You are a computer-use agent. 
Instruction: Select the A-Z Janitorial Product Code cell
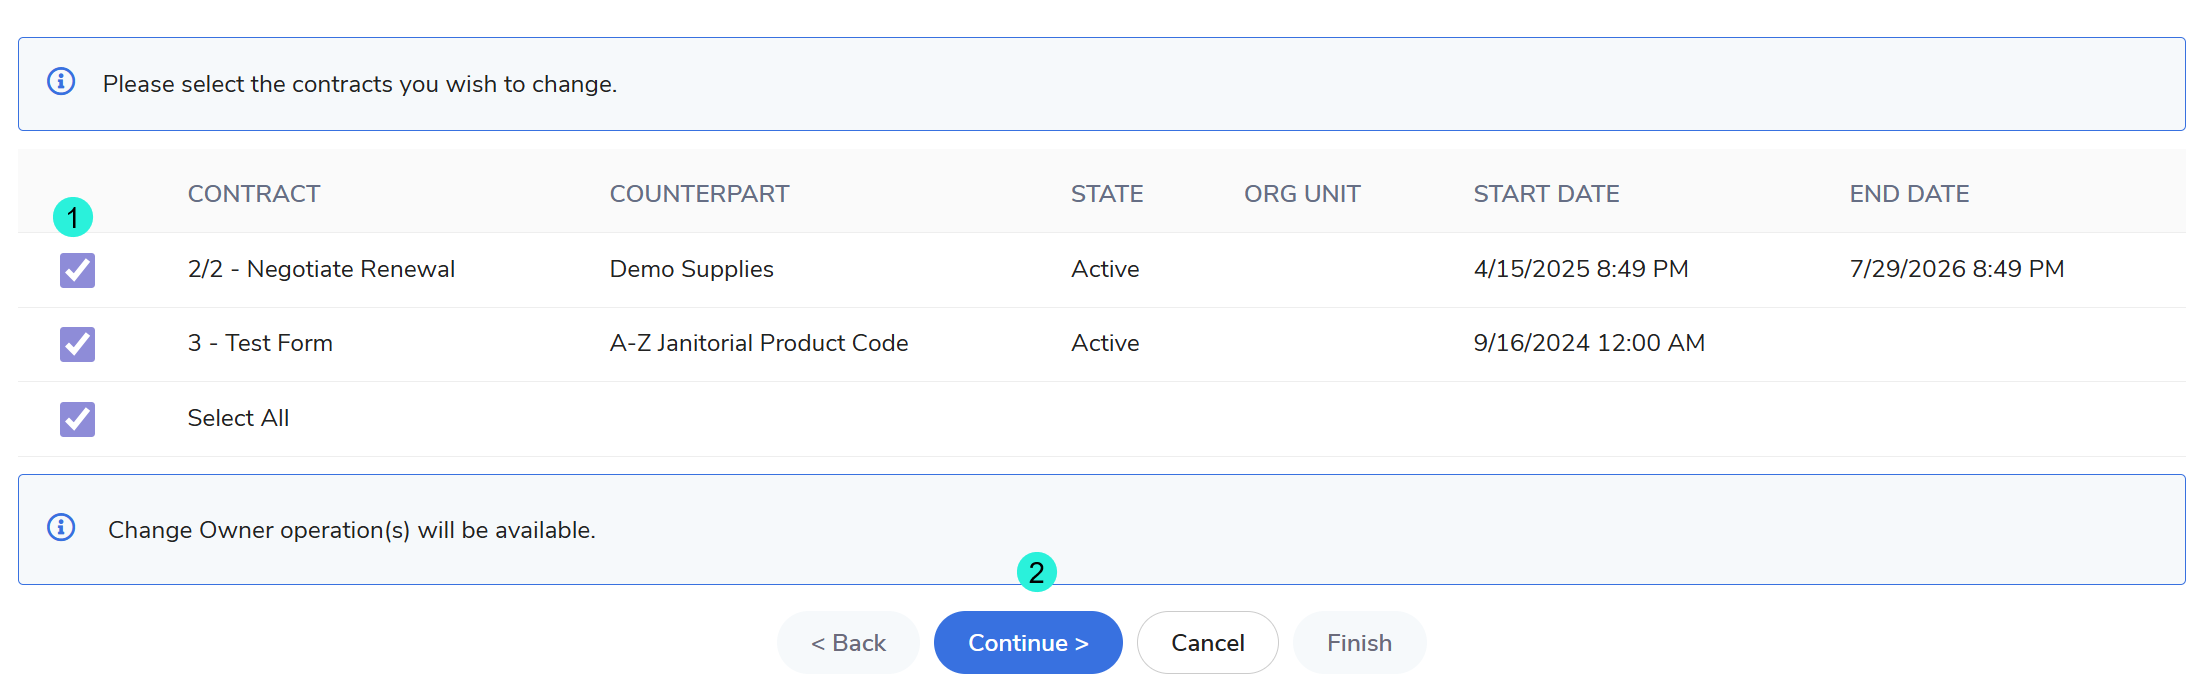(758, 343)
